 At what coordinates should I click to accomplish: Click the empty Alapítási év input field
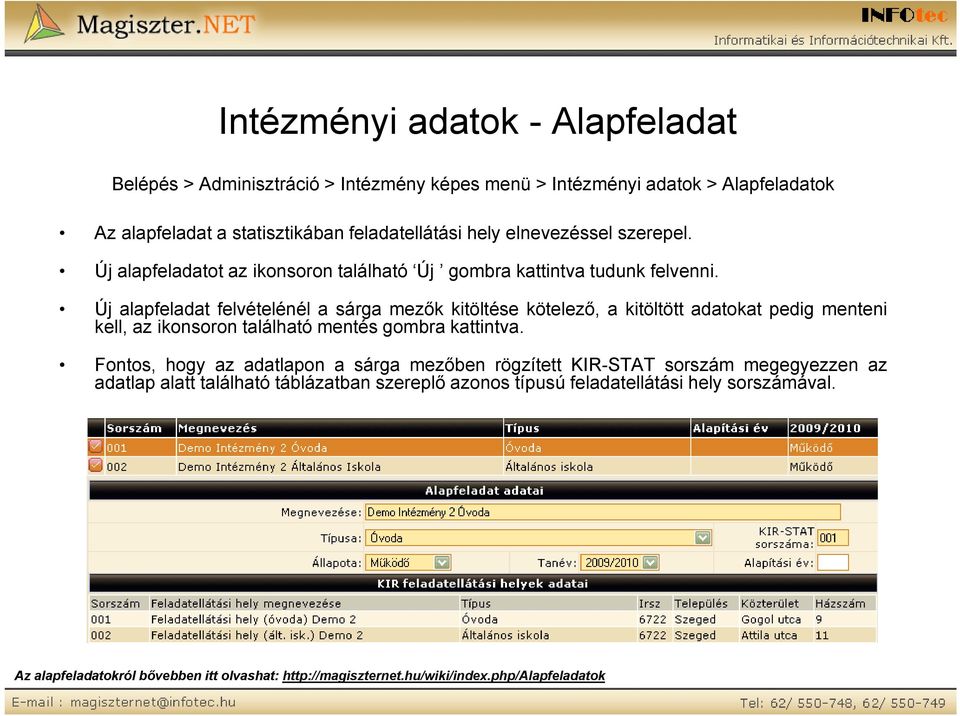pyautogui.click(x=833, y=562)
